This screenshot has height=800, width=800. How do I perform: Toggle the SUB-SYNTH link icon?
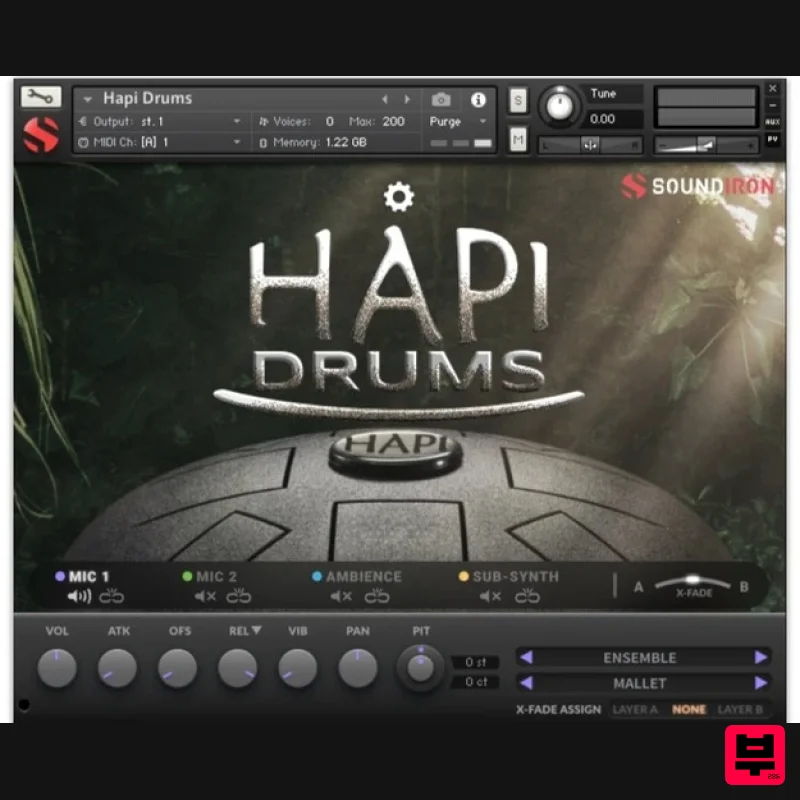click(527, 596)
